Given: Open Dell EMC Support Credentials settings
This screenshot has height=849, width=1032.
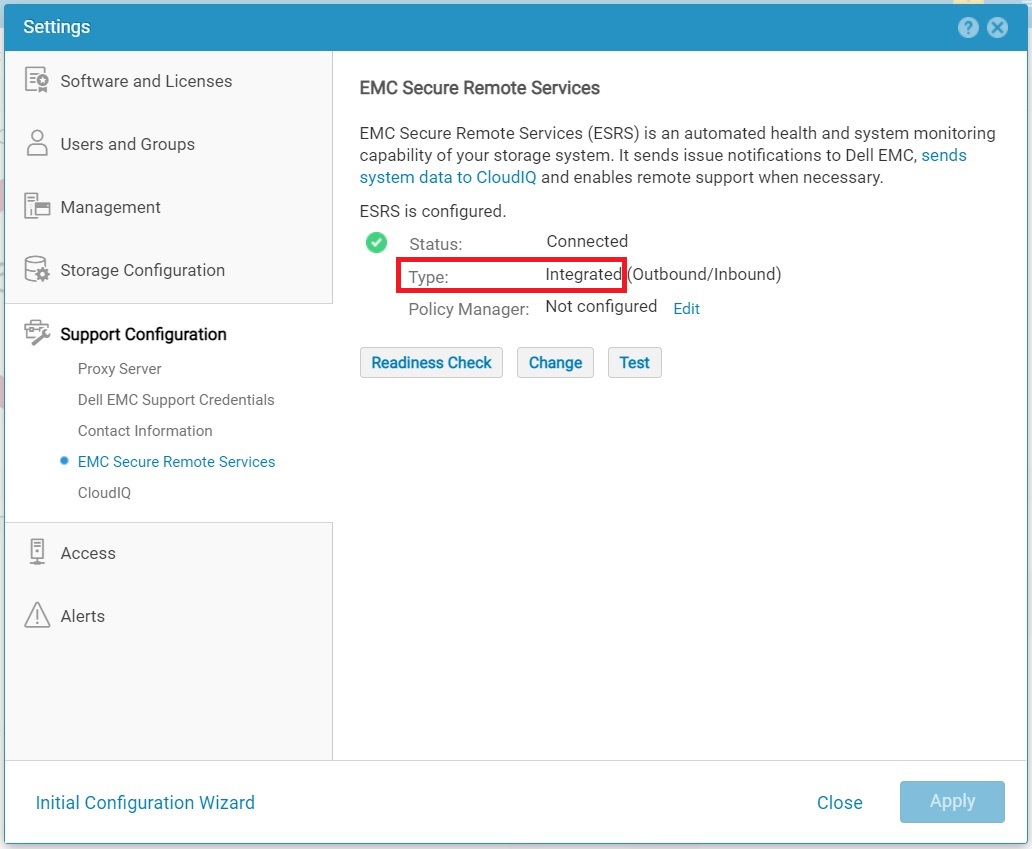Looking at the screenshot, I should coord(176,400).
